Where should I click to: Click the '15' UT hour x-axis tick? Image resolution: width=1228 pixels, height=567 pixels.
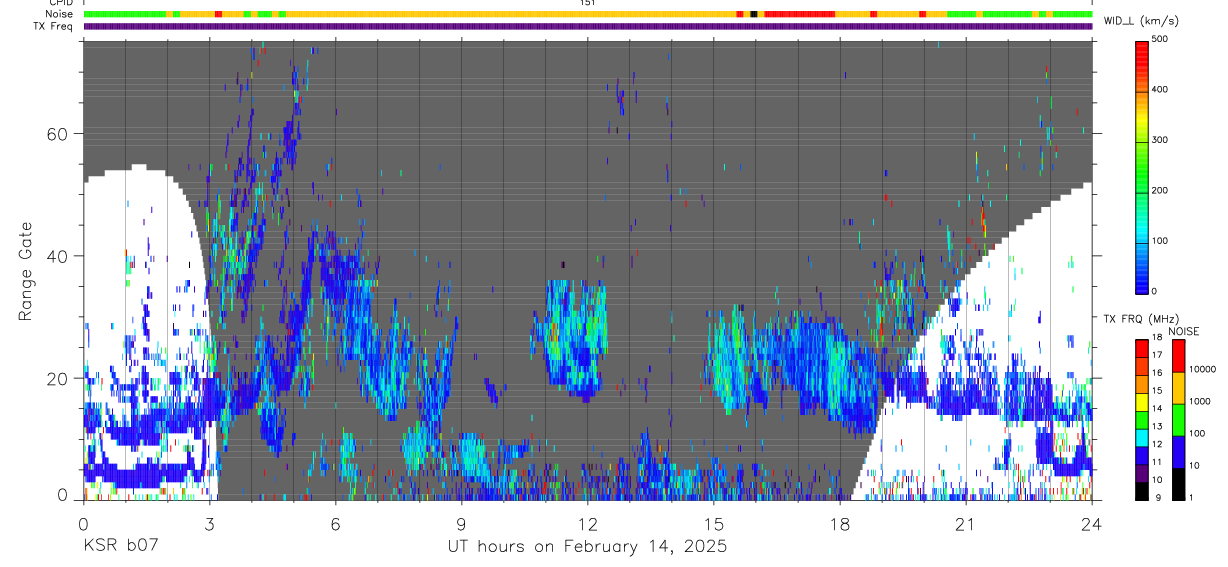[713, 522]
